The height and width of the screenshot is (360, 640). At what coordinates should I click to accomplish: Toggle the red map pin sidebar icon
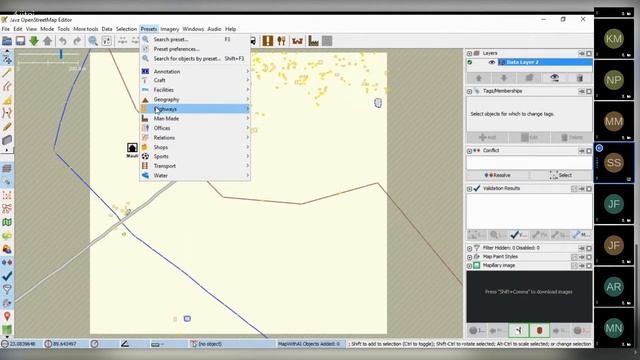click(x=7, y=316)
